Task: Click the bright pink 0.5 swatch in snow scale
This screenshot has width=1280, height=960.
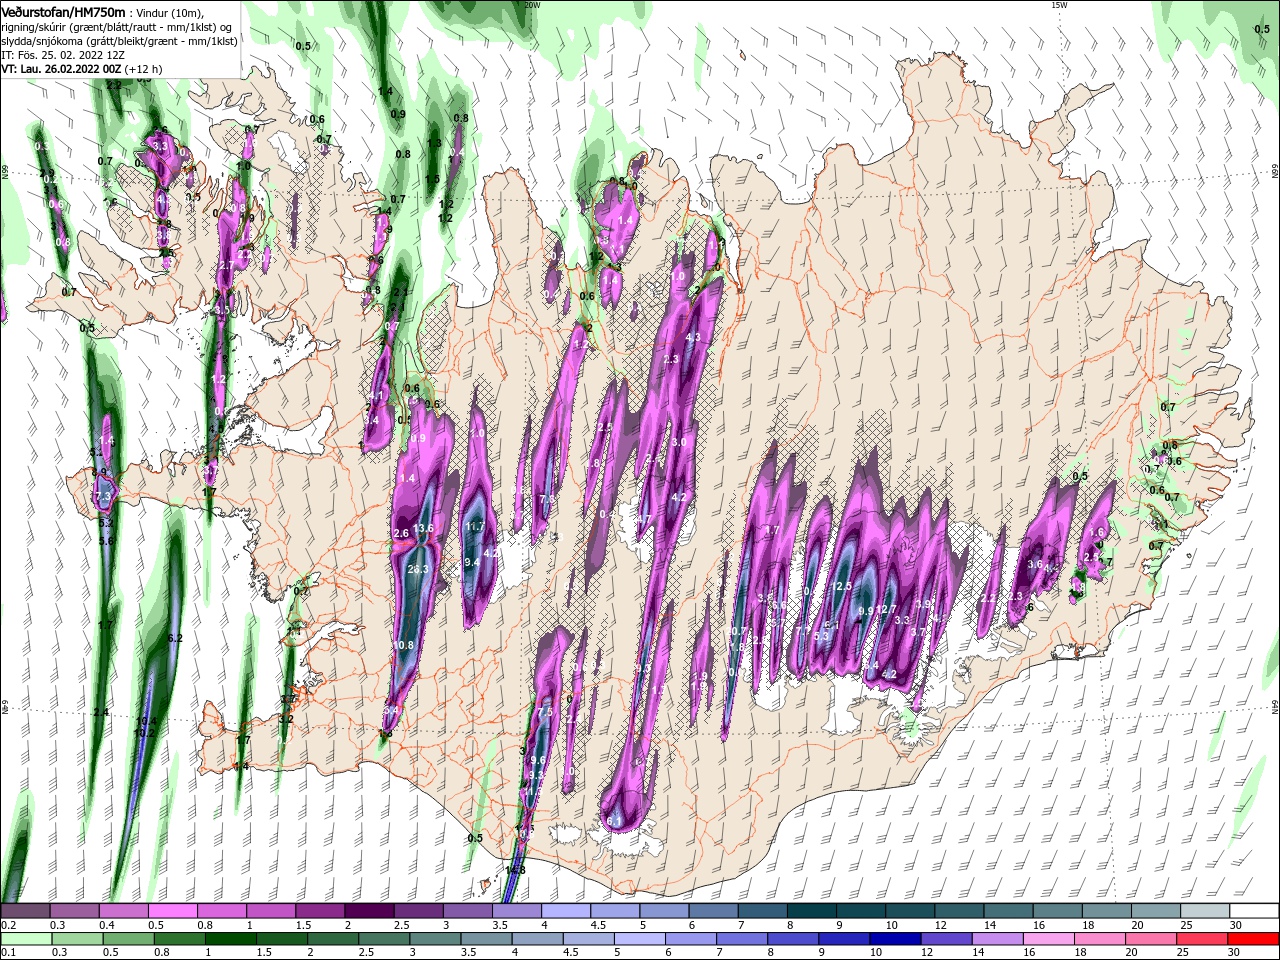Action: (172, 910)
